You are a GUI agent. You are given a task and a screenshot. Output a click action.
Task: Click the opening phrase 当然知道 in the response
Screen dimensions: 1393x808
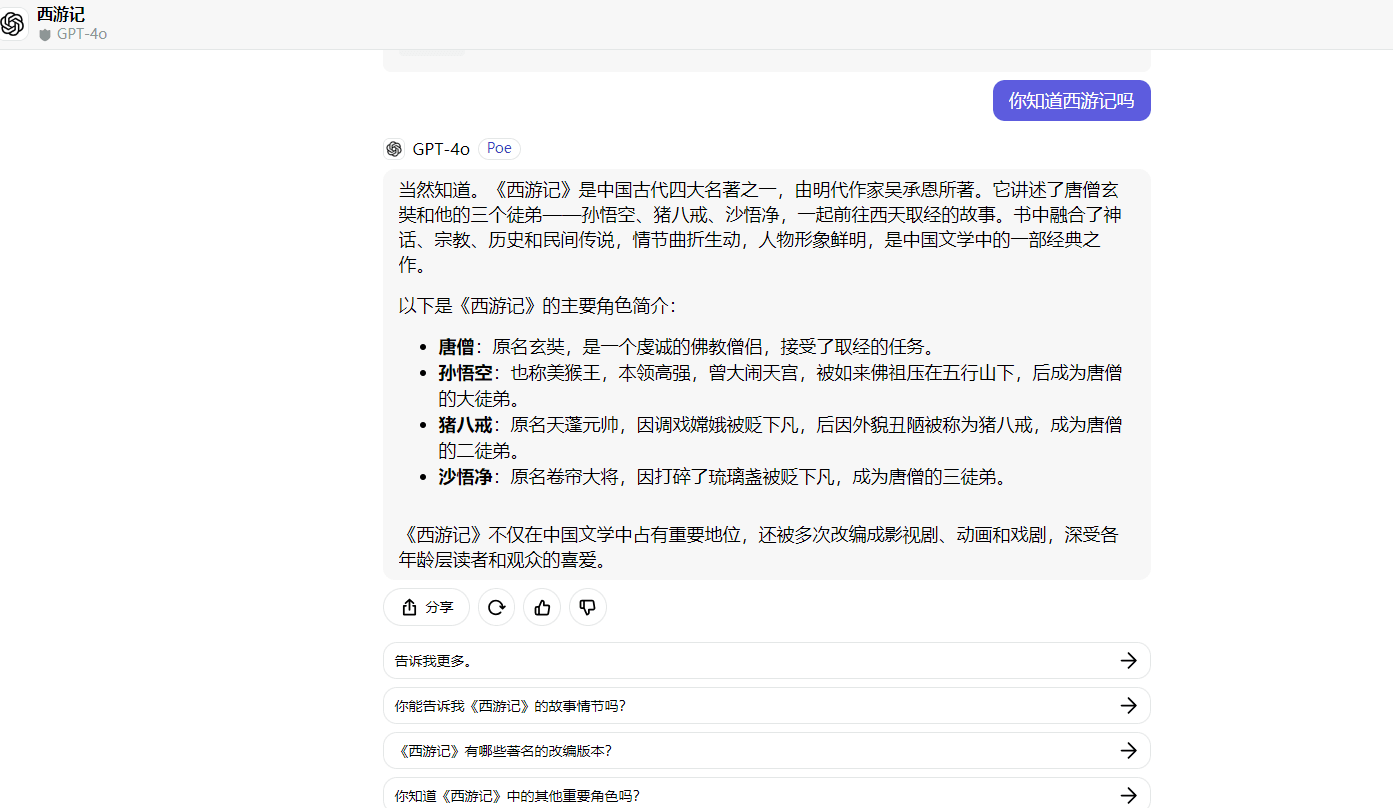coord(435,189)
